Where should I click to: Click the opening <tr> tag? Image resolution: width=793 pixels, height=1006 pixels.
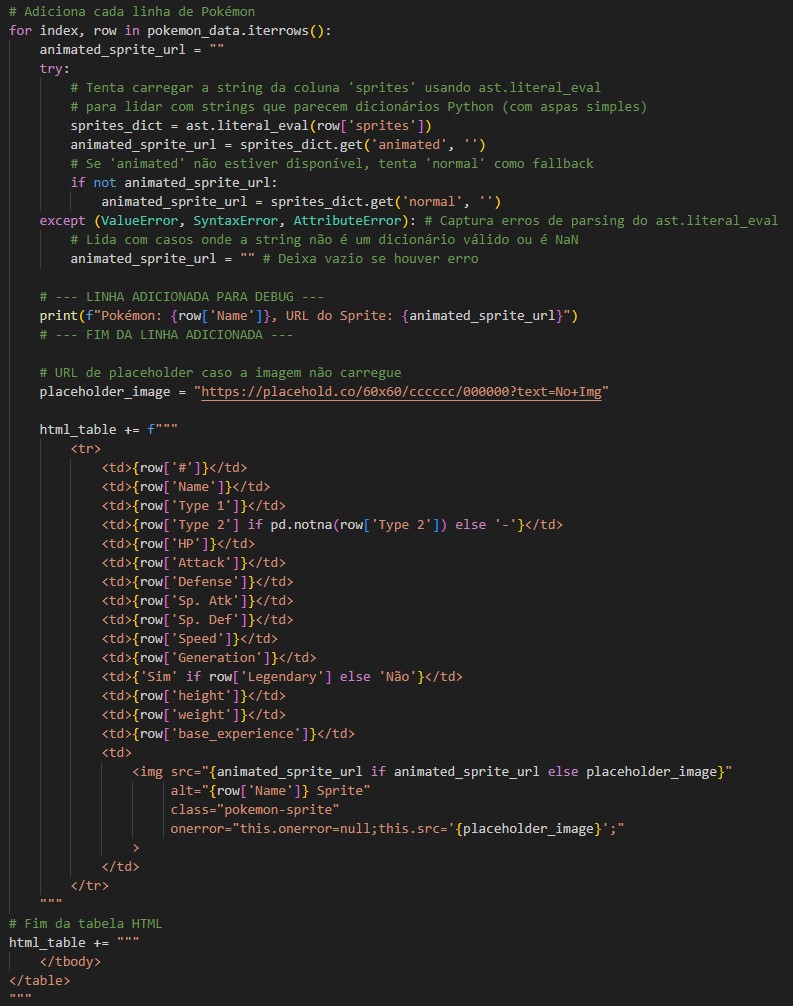[86, 448]
